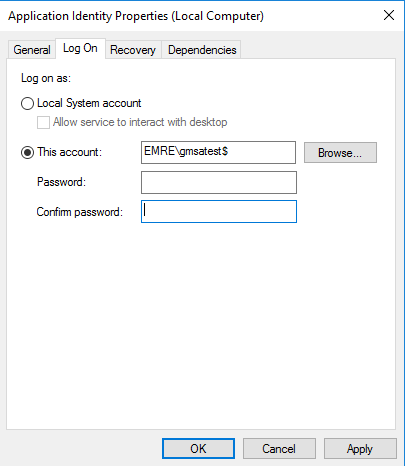Click inside the Confirm password box
This screenshot has height=466, width=405.
click(219, 211)
